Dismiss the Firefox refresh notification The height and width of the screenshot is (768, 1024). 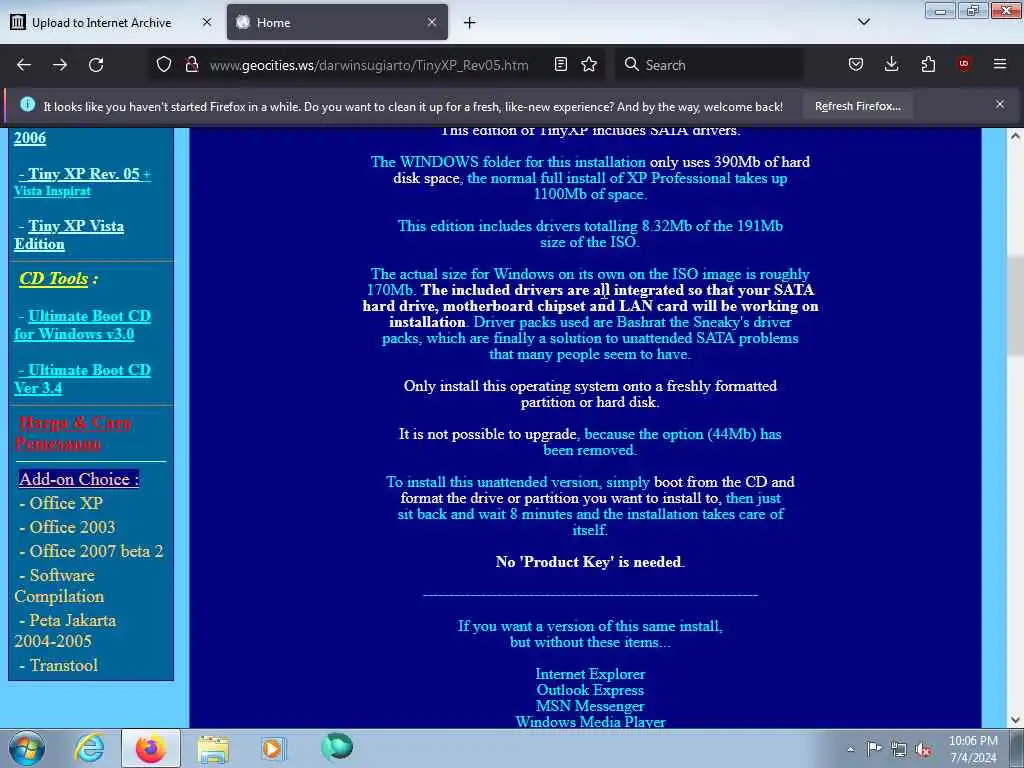click(1000, 104)
